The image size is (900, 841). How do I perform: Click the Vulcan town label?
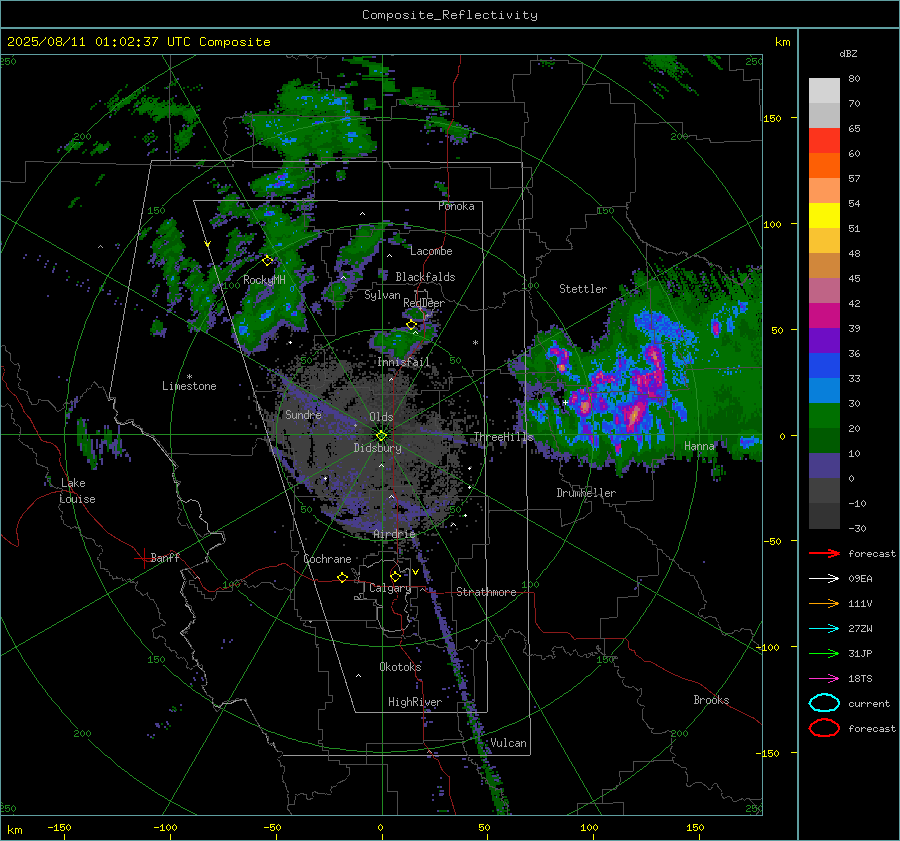[x=508, y=743]
